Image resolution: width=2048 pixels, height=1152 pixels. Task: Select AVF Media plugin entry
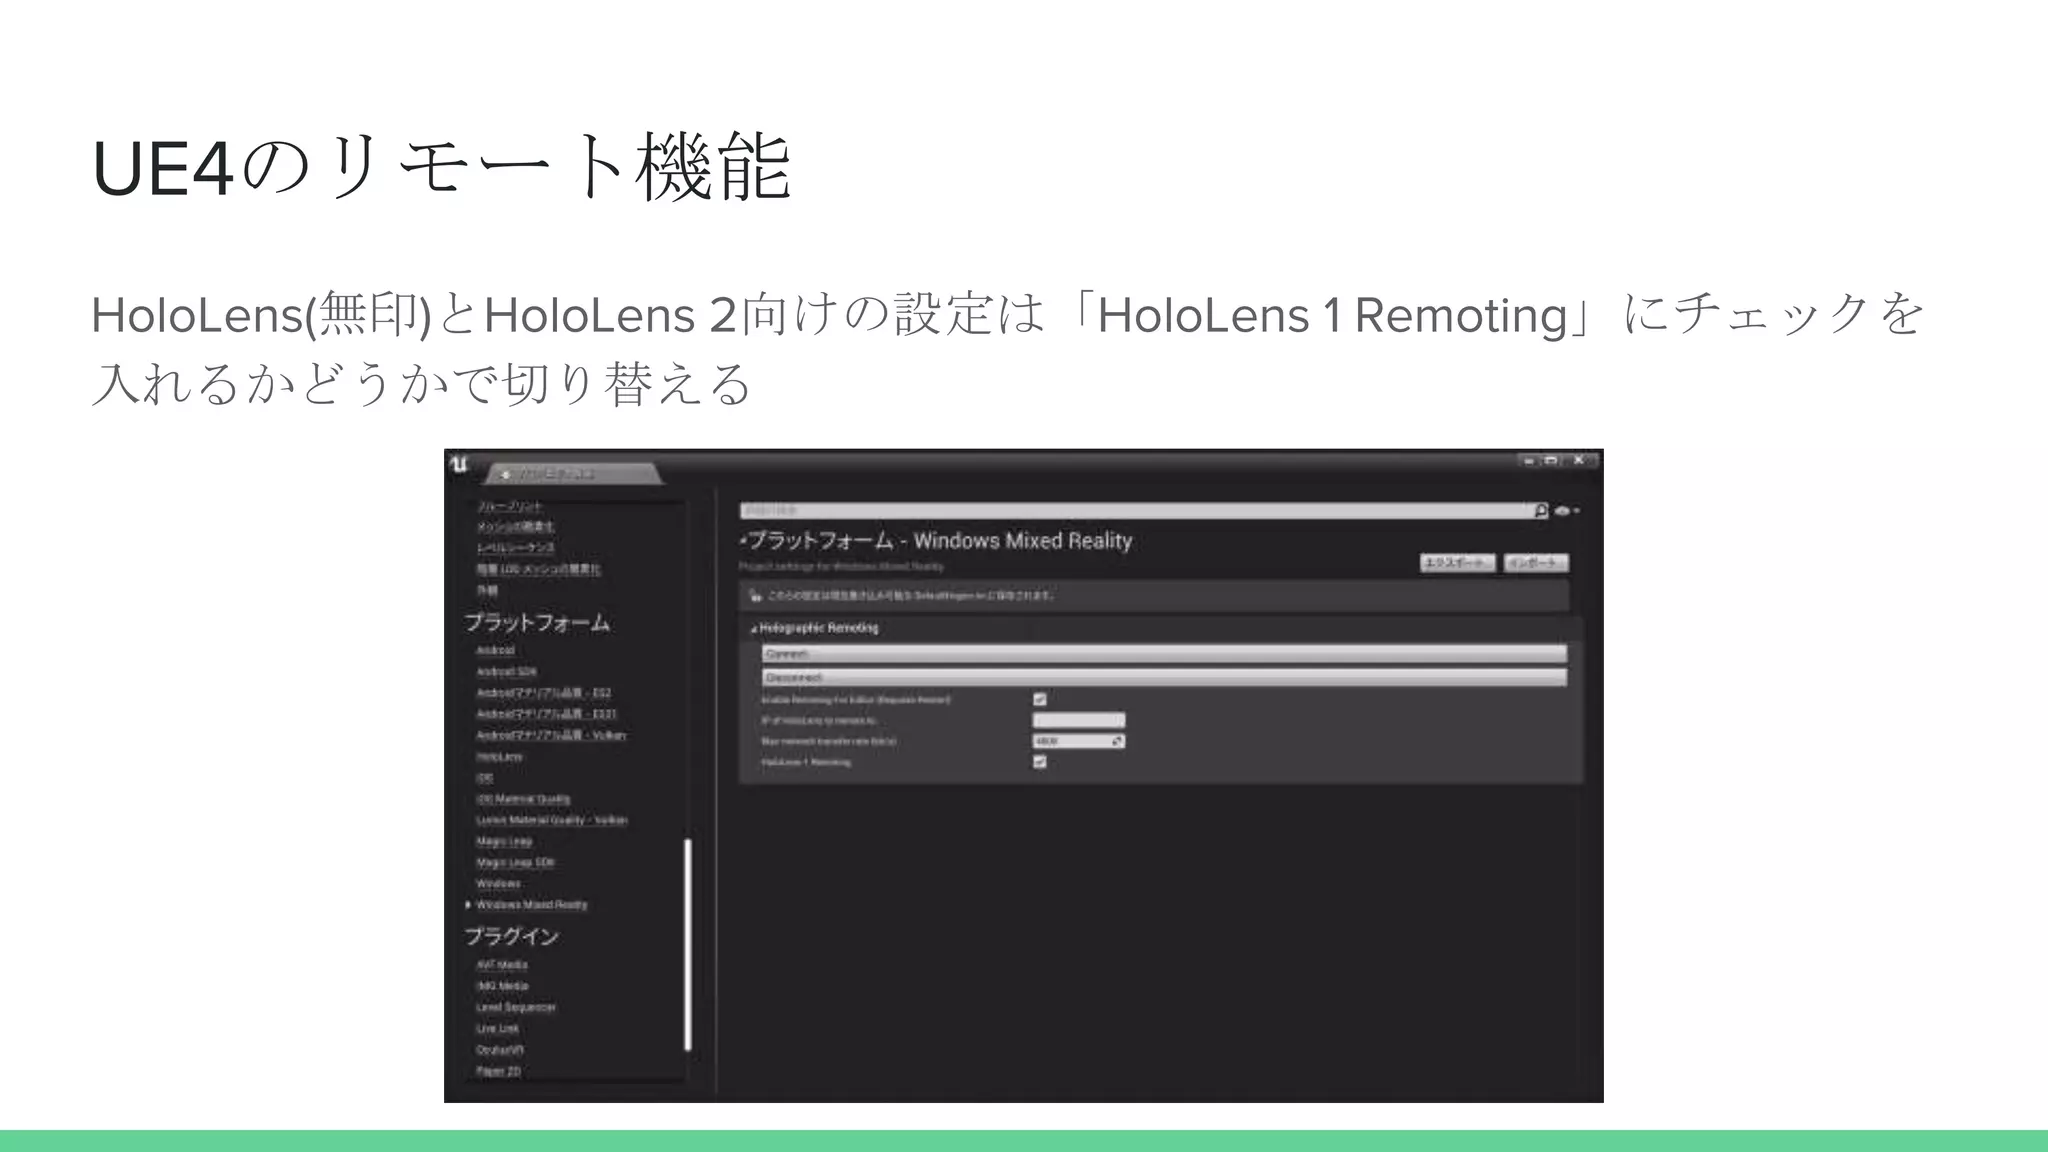(502, 965)
